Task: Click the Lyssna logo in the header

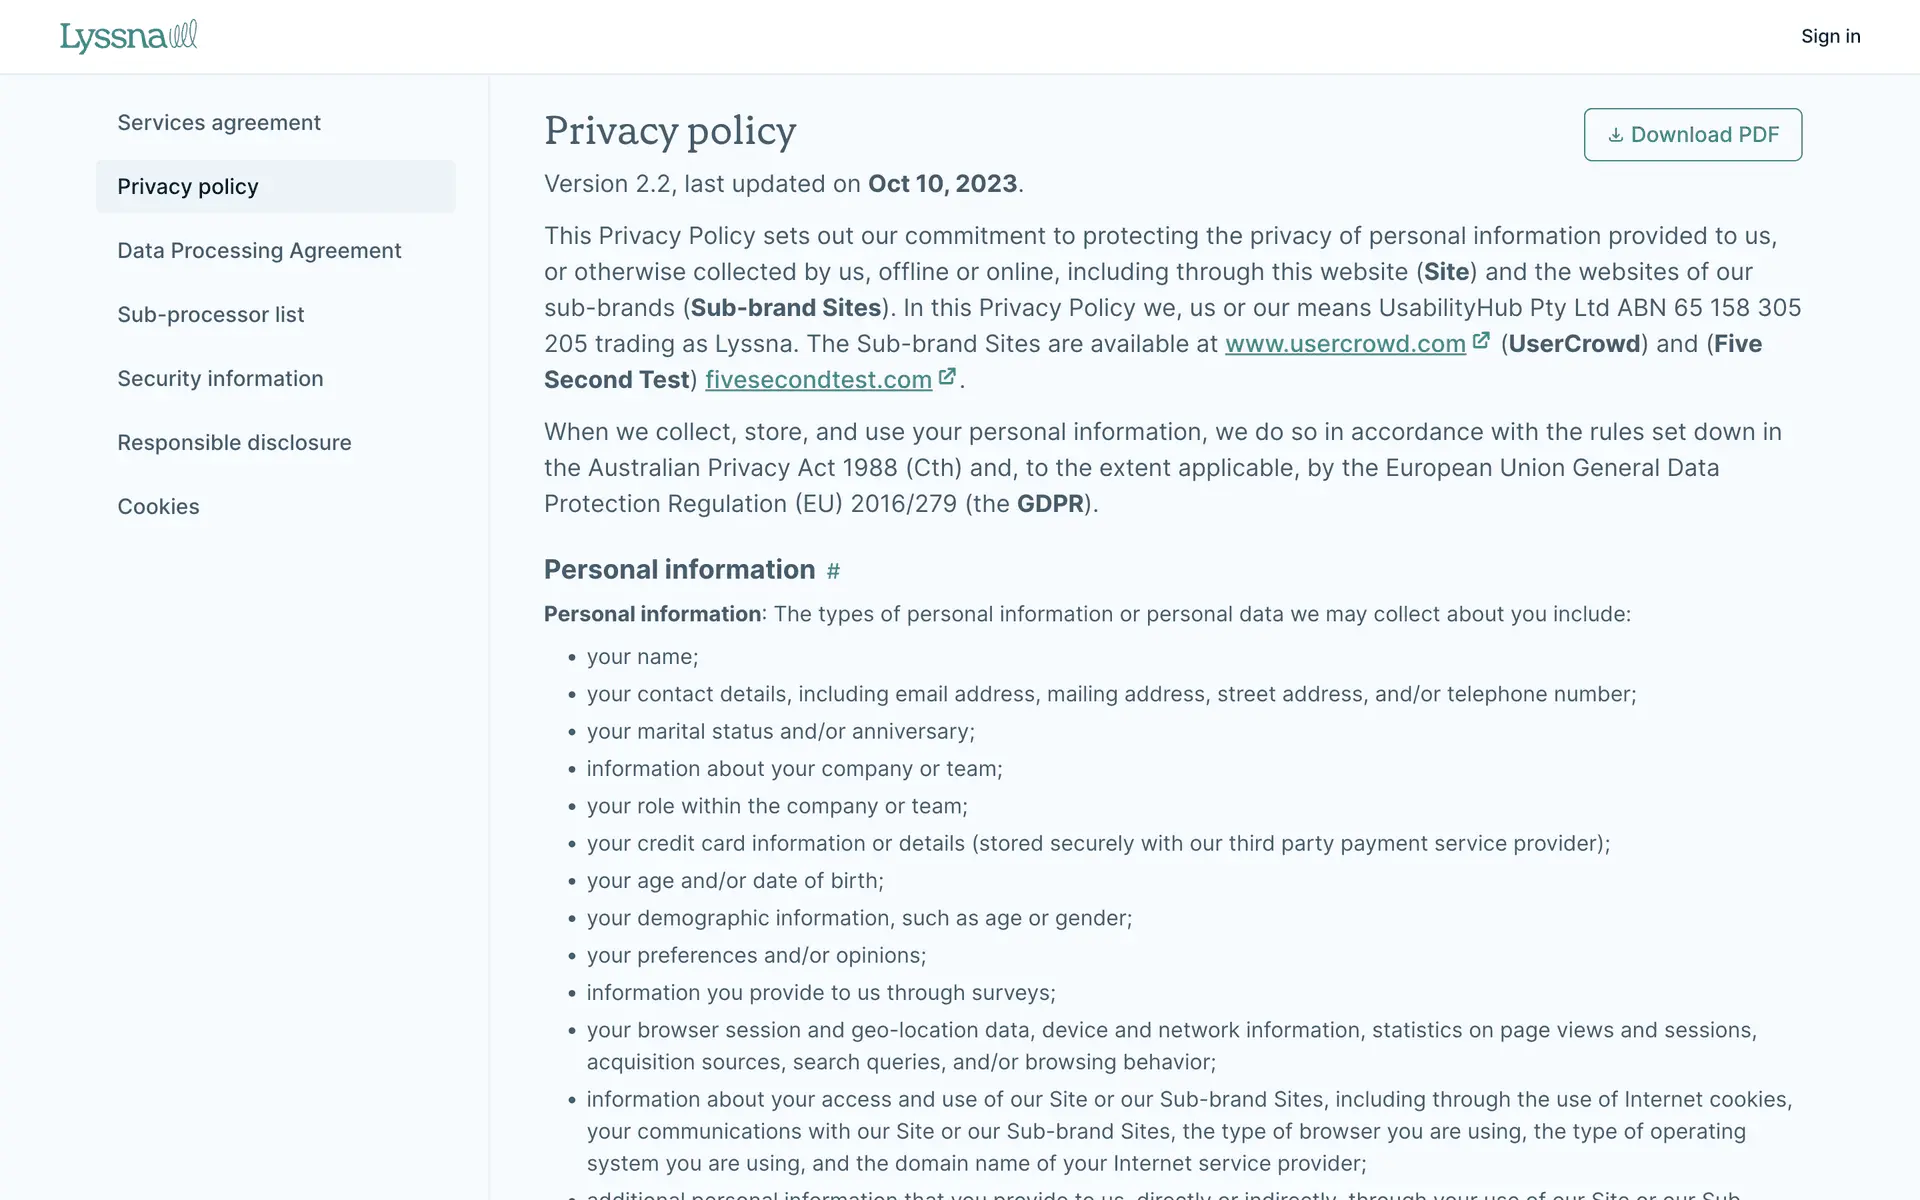Action: 128,37
